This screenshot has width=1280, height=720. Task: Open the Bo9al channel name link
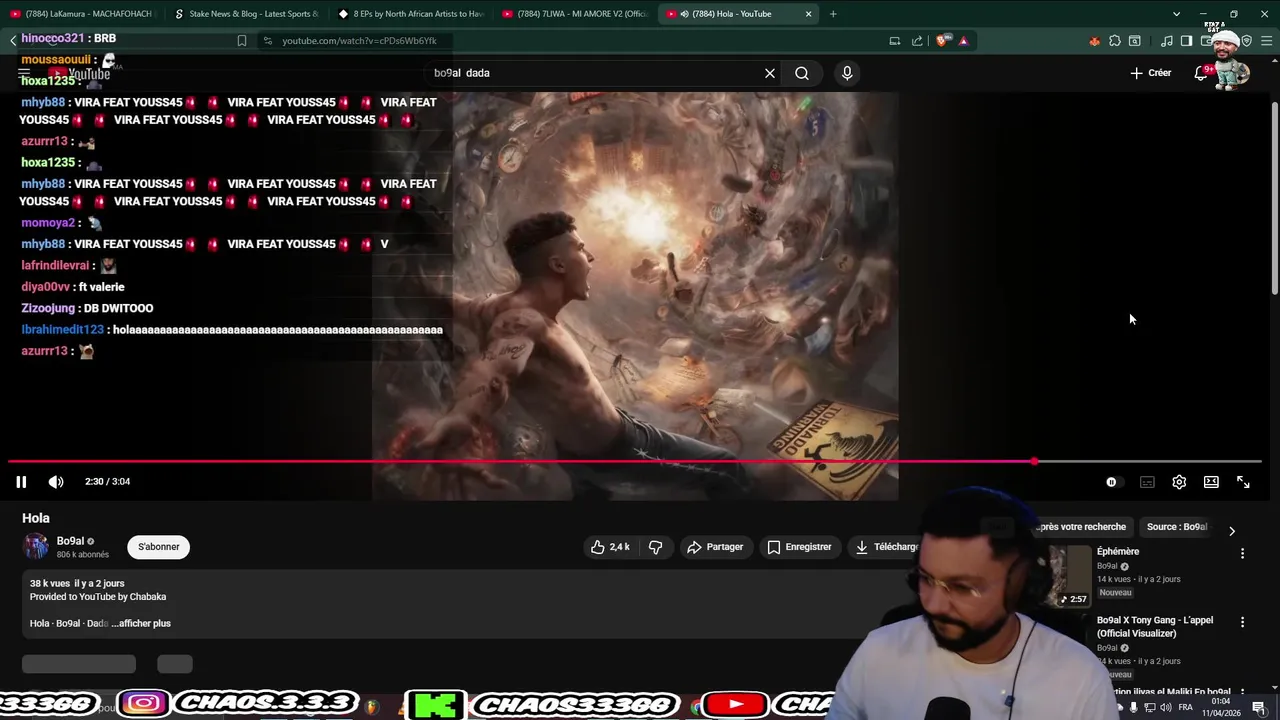pyautogui.click(x=70, y=541)
